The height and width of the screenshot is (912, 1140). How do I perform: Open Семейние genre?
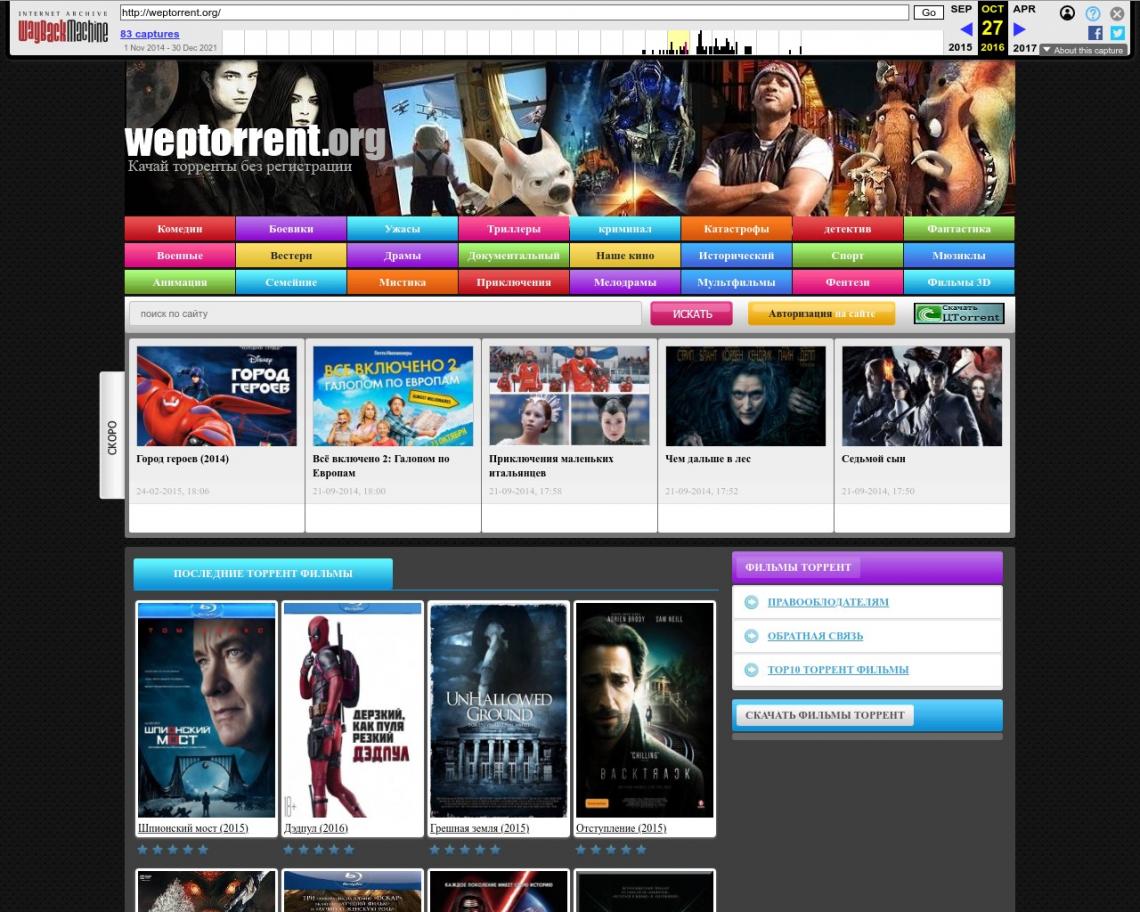[x=291, y=282]
